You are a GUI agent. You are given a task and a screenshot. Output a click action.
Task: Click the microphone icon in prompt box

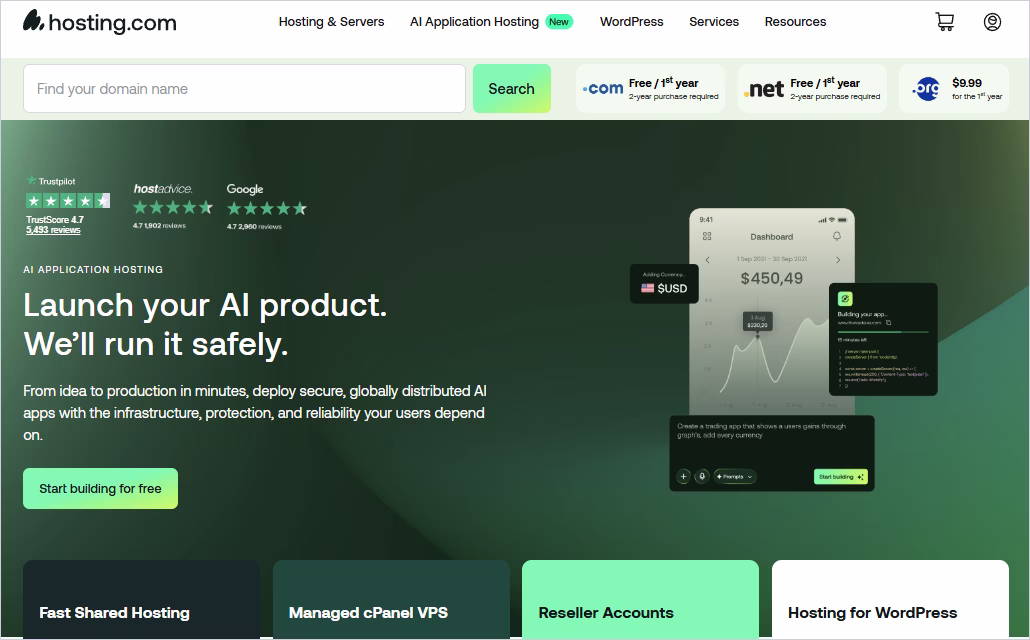702,476
